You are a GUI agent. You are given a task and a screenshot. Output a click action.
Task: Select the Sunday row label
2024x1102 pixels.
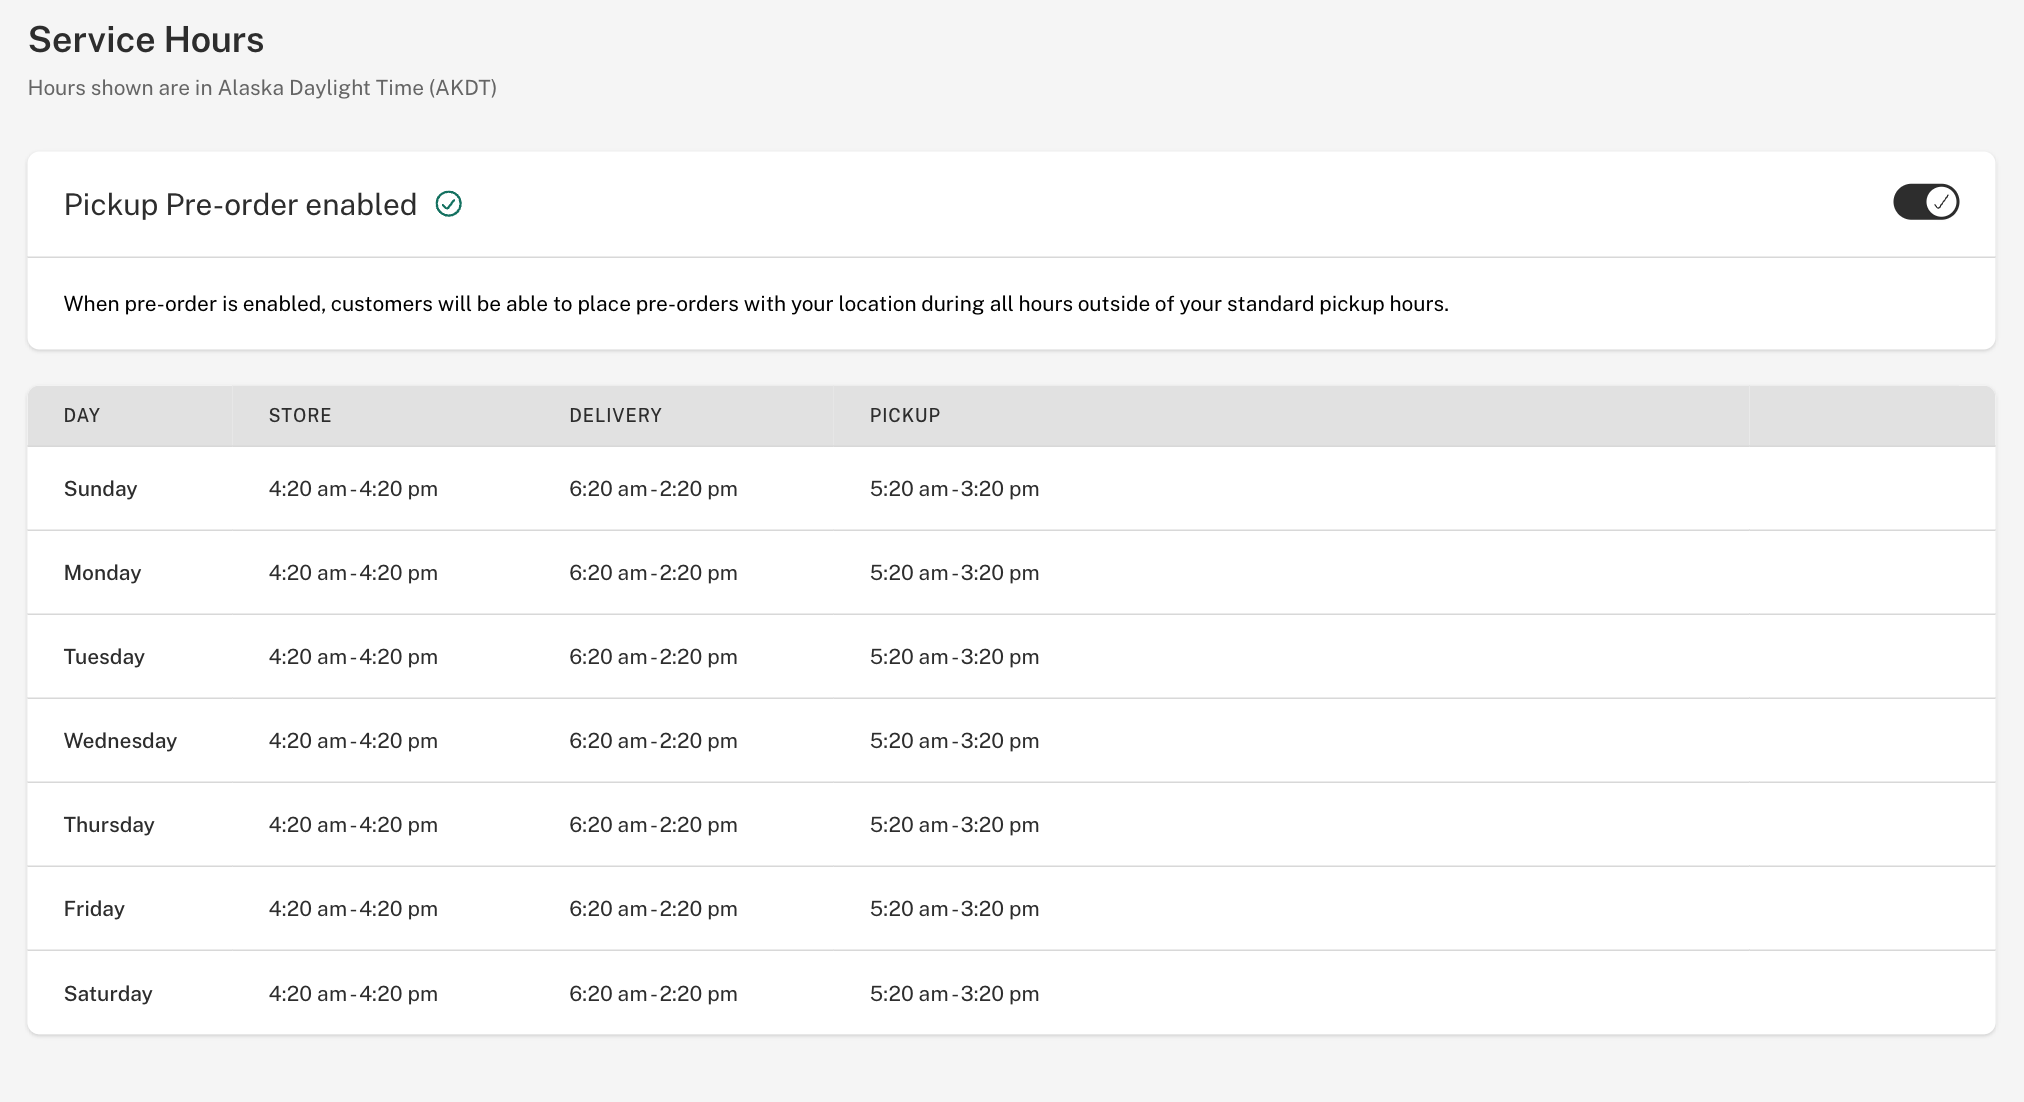click(100, 489)
